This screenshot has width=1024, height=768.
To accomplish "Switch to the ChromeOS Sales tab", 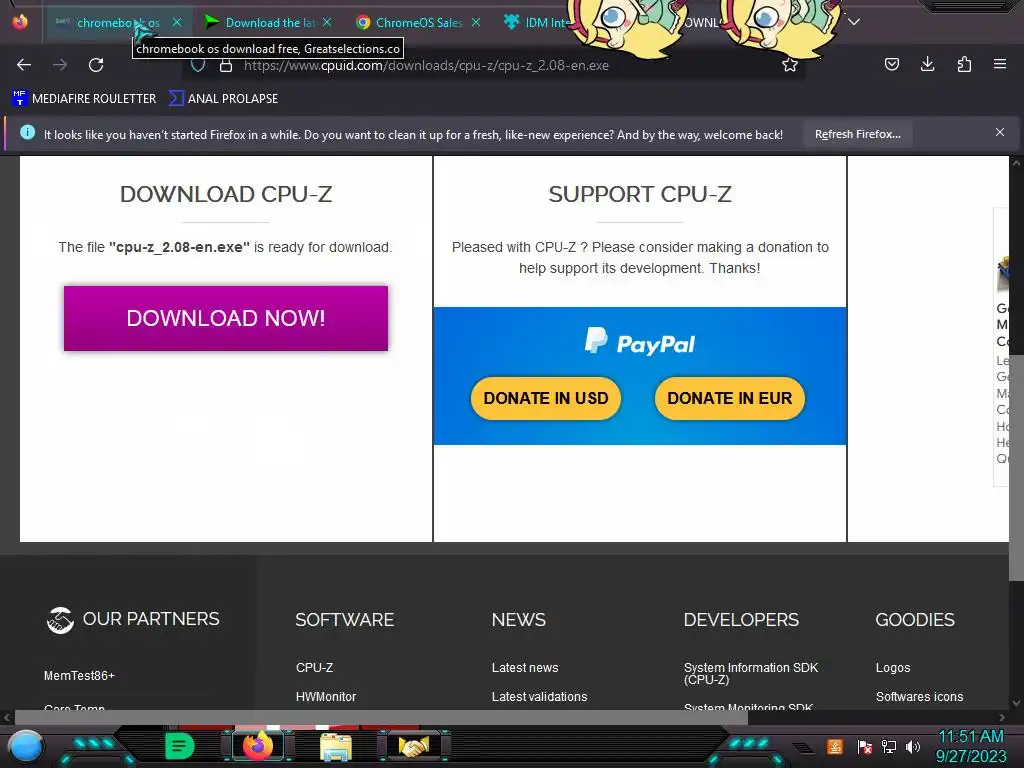I will tap(418, 22).
